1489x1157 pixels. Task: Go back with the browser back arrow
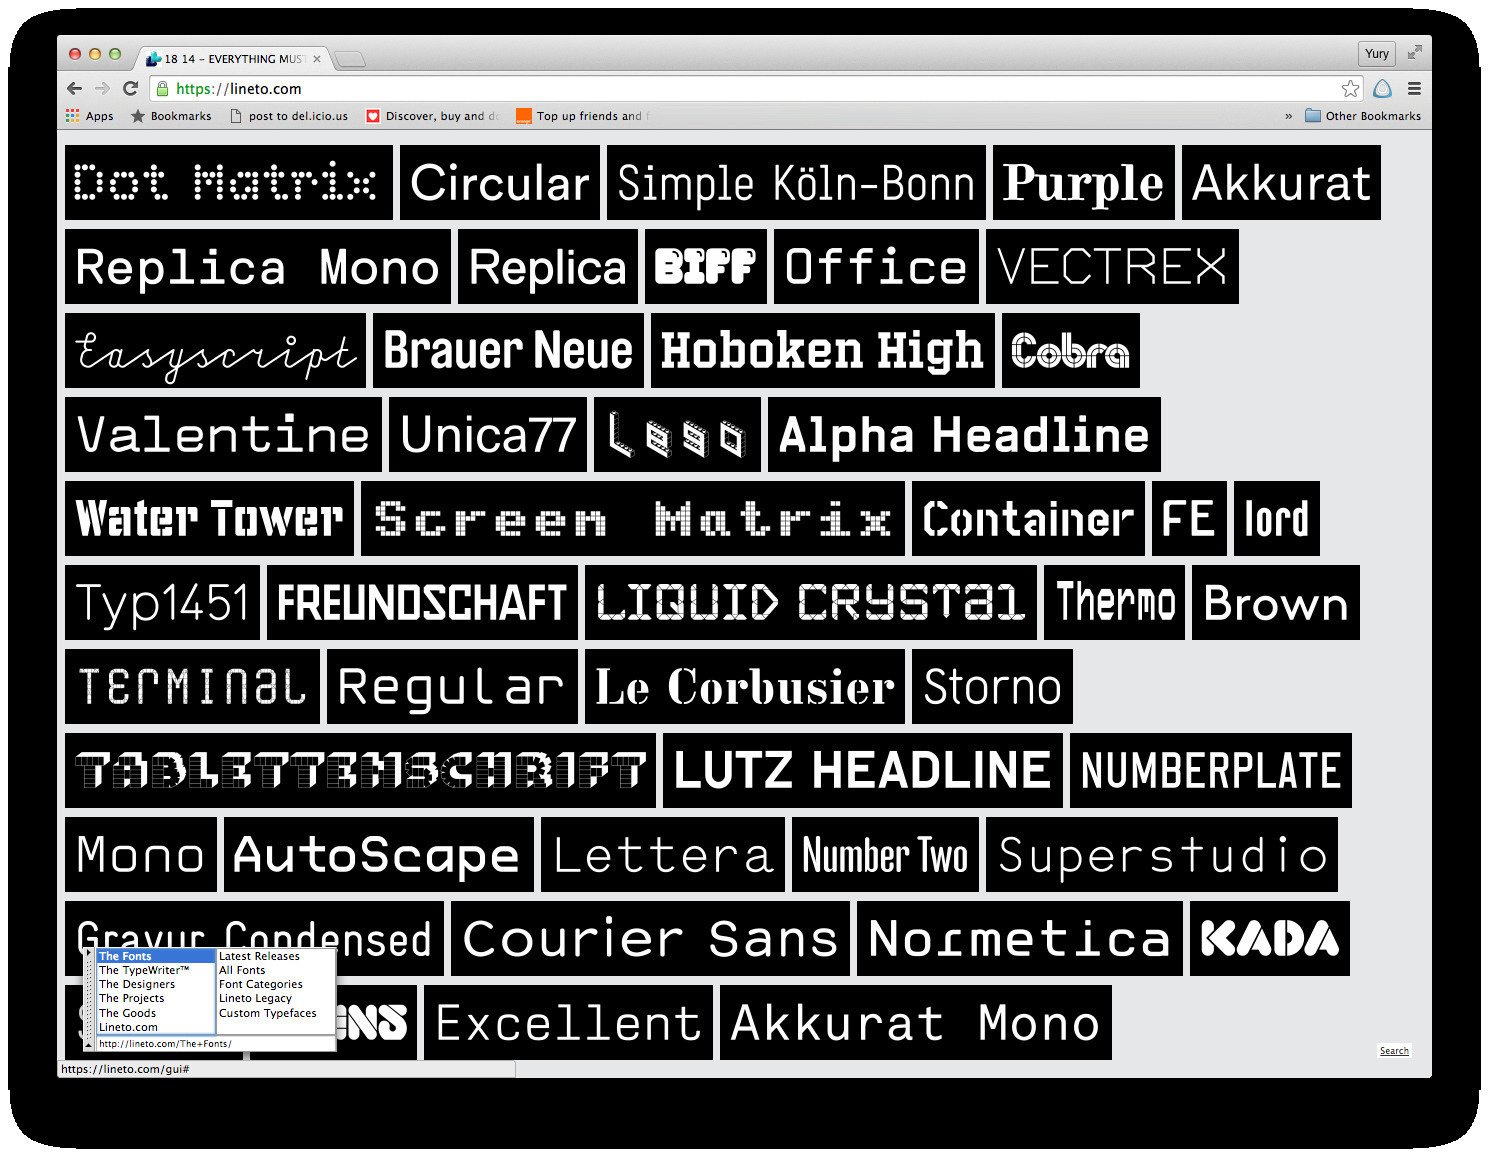pyautogui.click(x=75, y=89)
